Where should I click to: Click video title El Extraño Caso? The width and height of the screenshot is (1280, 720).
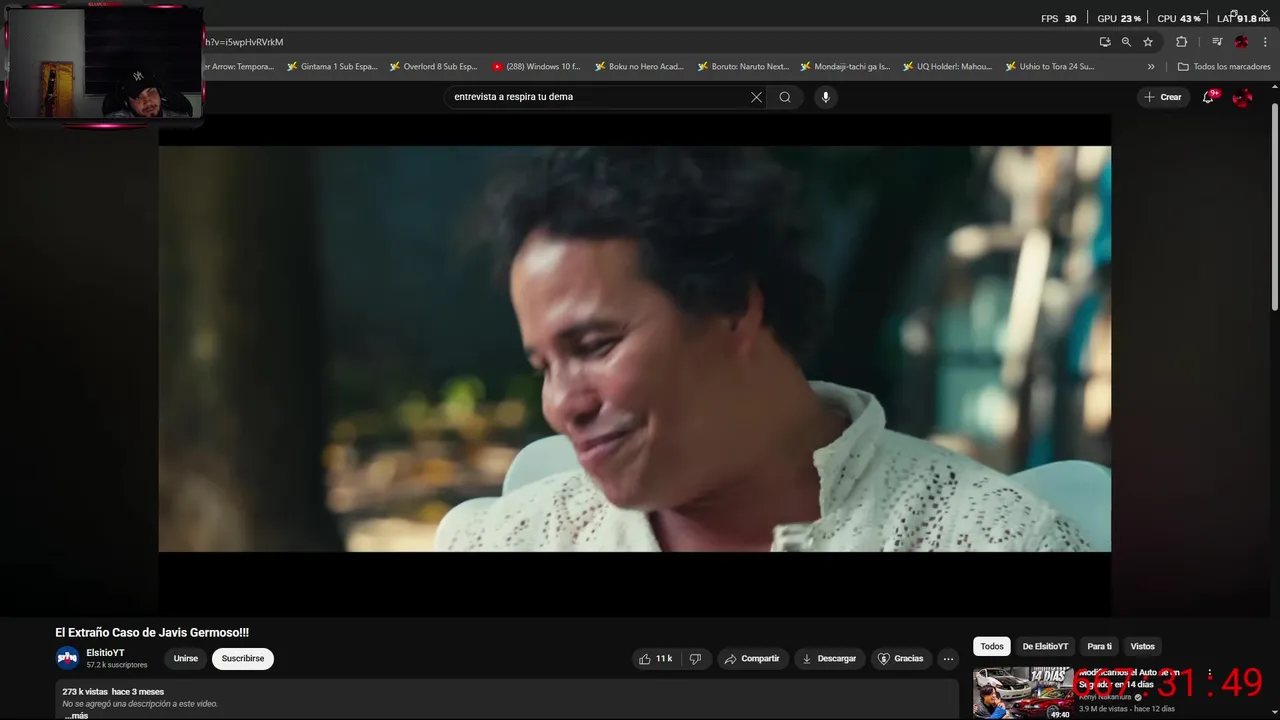pyautogui.click(x=152, y=633)
